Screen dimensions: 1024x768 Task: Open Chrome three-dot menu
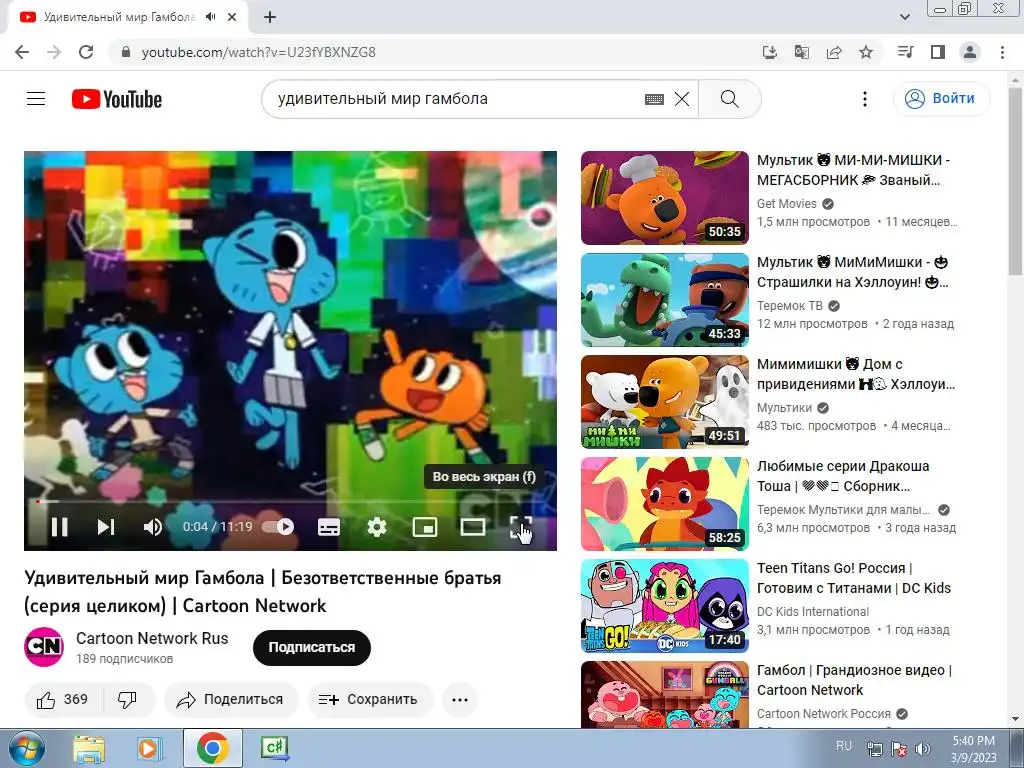click(x=1002, y=52)
